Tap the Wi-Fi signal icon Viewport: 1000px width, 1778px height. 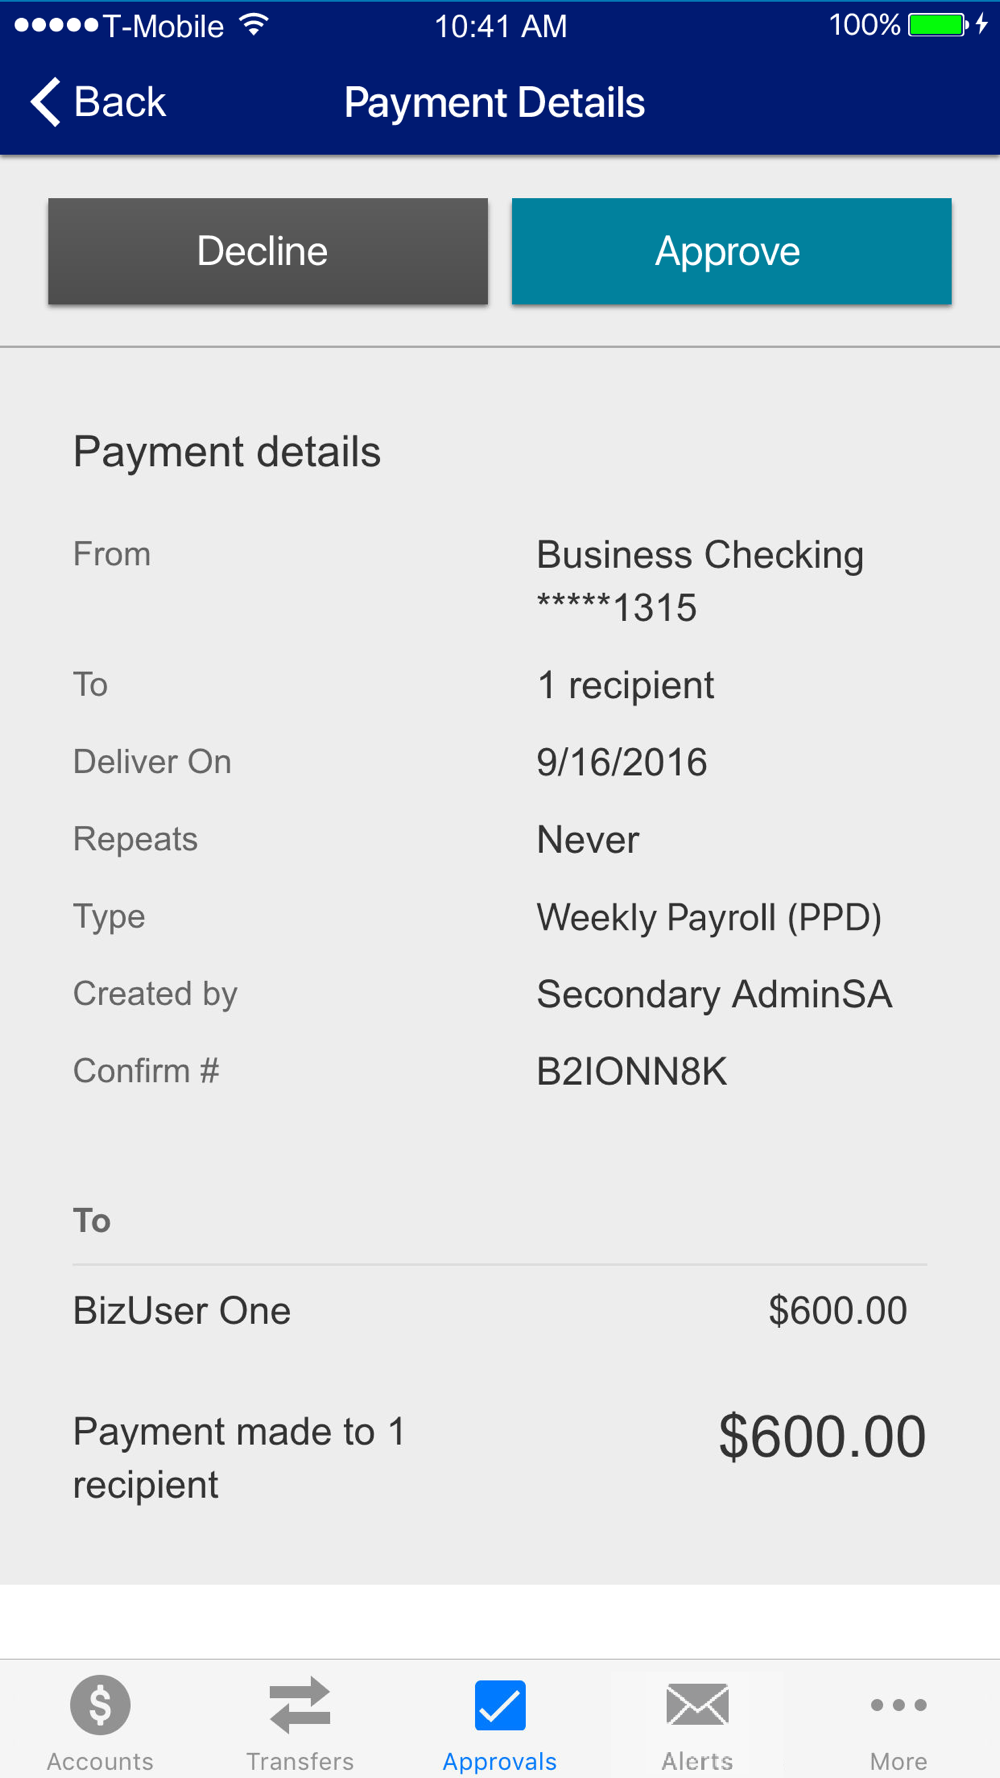click(255, 25)
